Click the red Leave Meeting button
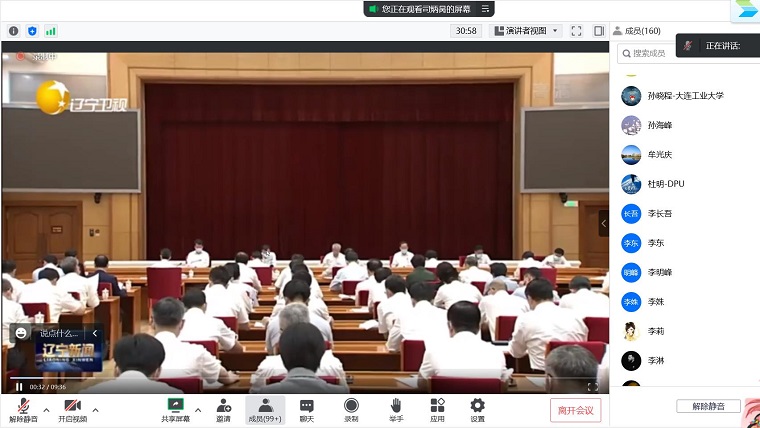This screenshot has width=760, height=428. (575, 410)
